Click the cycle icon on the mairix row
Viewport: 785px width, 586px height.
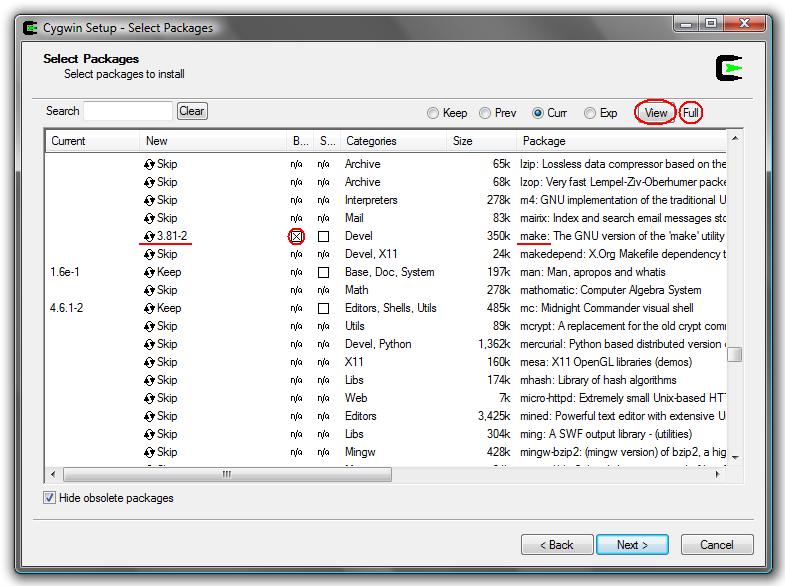pyautogui.click(x=149, y=218)
